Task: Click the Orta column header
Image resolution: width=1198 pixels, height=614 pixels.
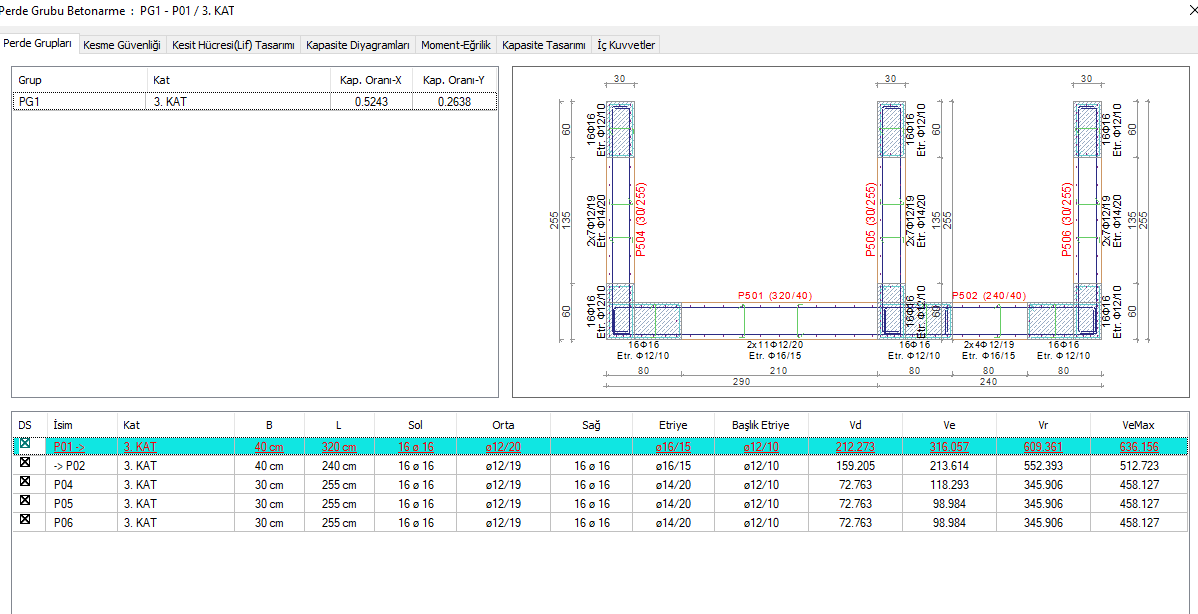Action: [503, 423]
